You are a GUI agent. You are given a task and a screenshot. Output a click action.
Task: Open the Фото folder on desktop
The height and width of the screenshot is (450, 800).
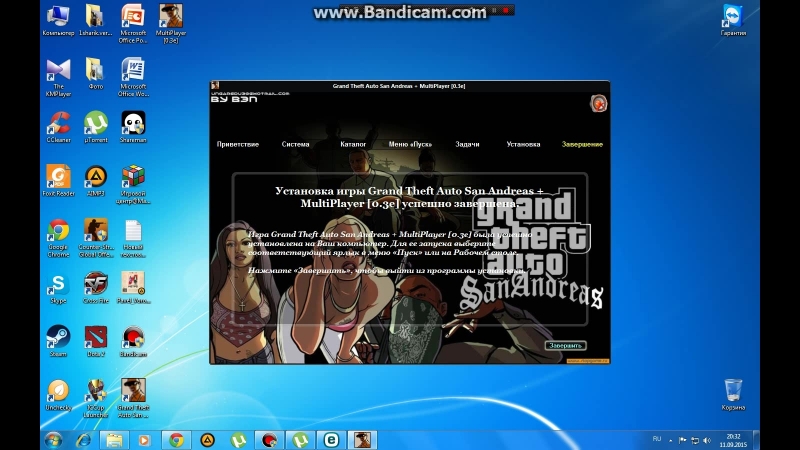coord(95,74)
